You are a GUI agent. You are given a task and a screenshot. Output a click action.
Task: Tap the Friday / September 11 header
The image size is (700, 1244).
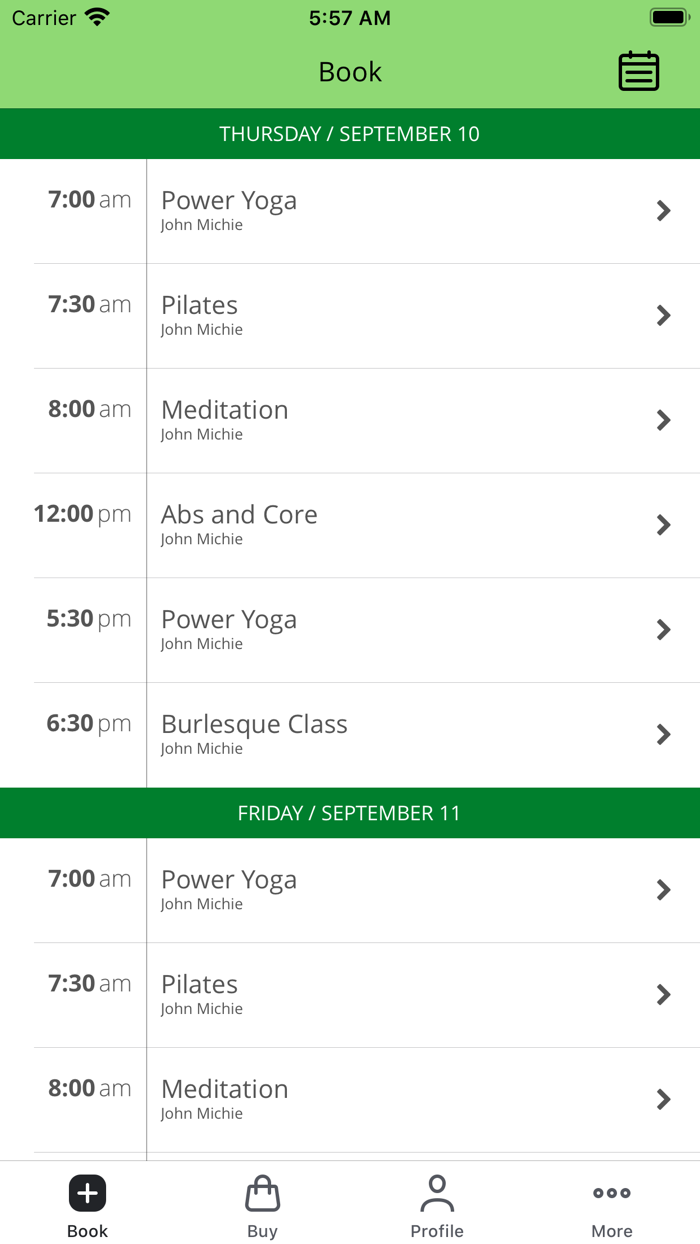(350, 813)
